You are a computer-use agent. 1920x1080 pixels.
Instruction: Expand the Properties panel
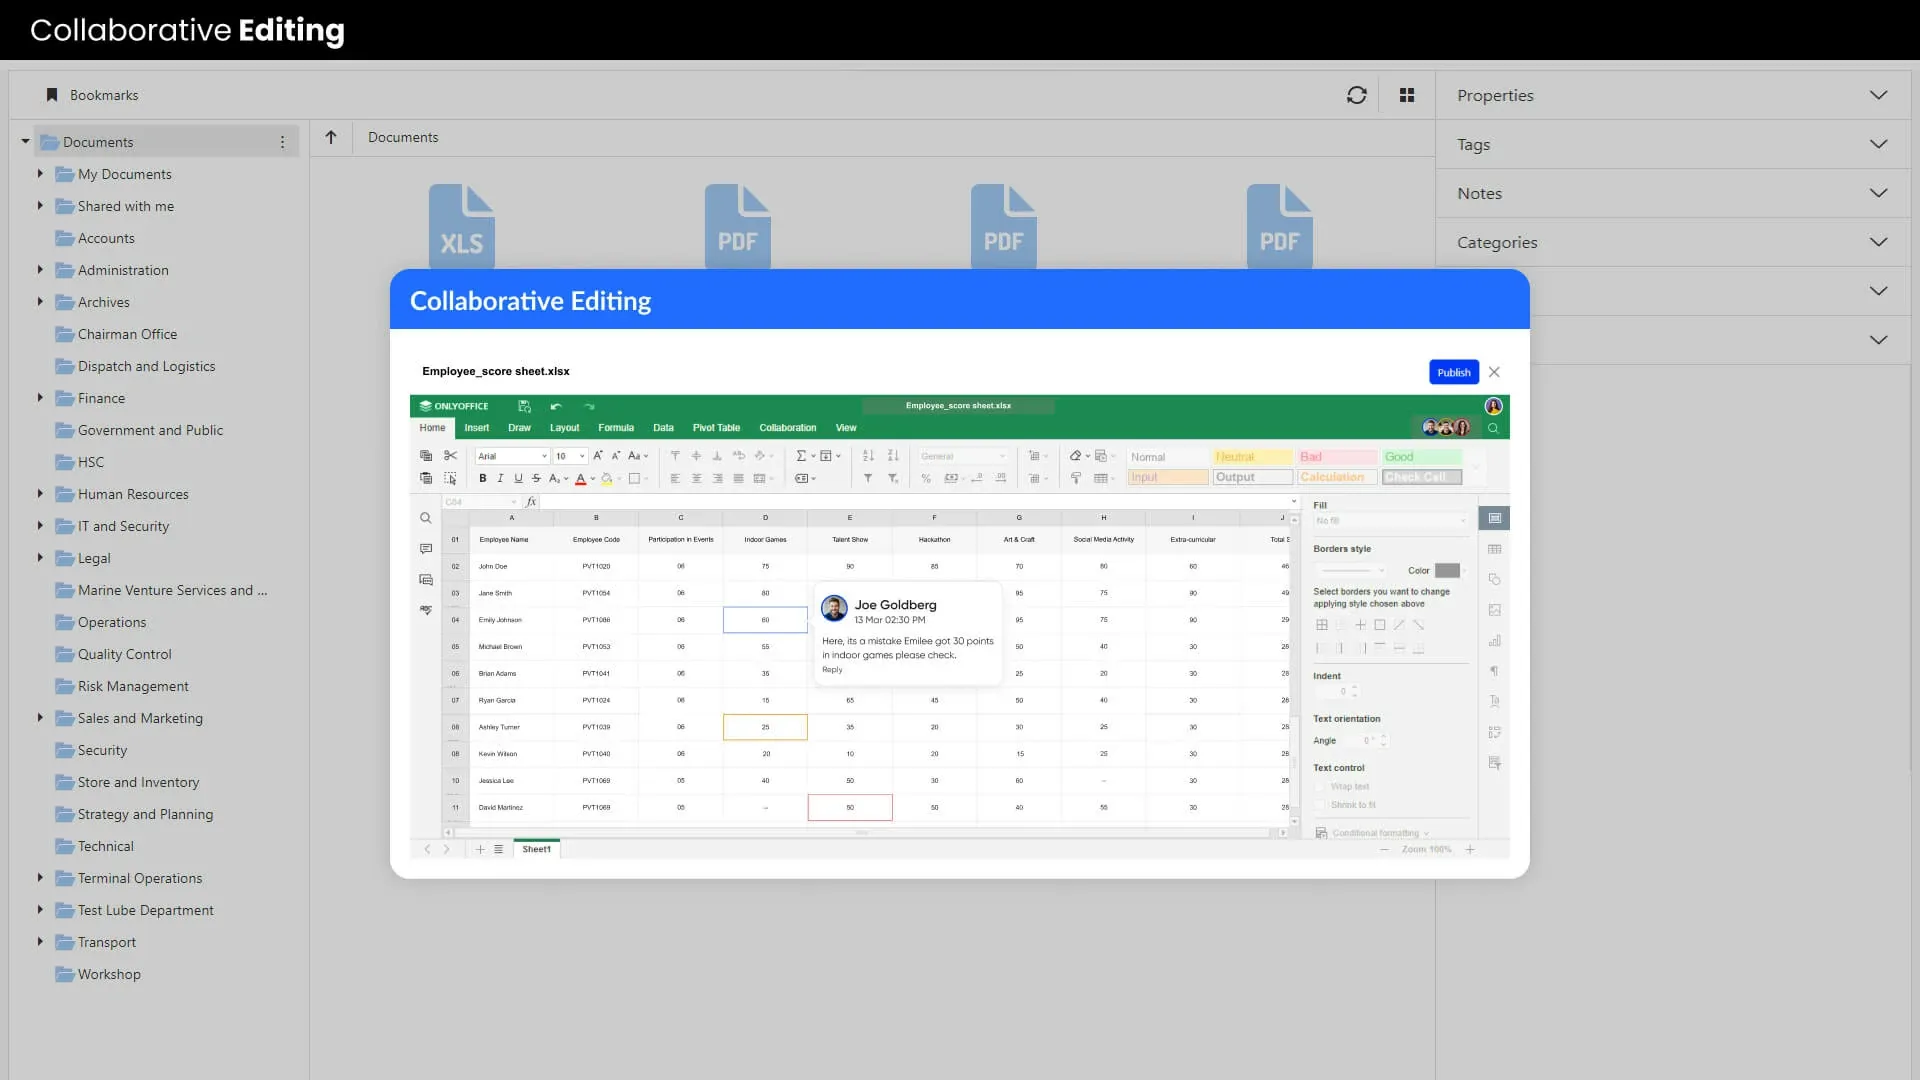tap(1878, 95)
